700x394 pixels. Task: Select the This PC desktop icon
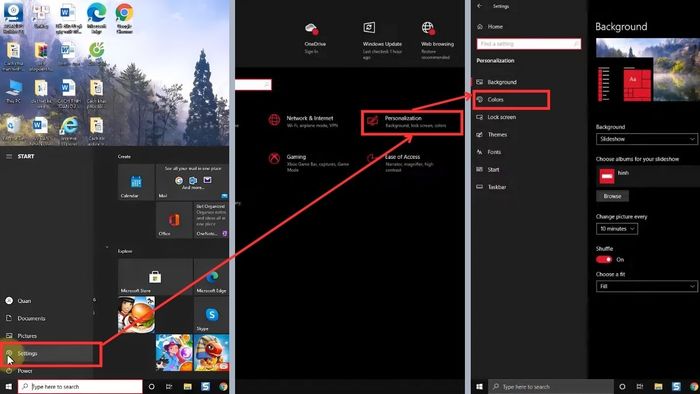coord(13,91)
